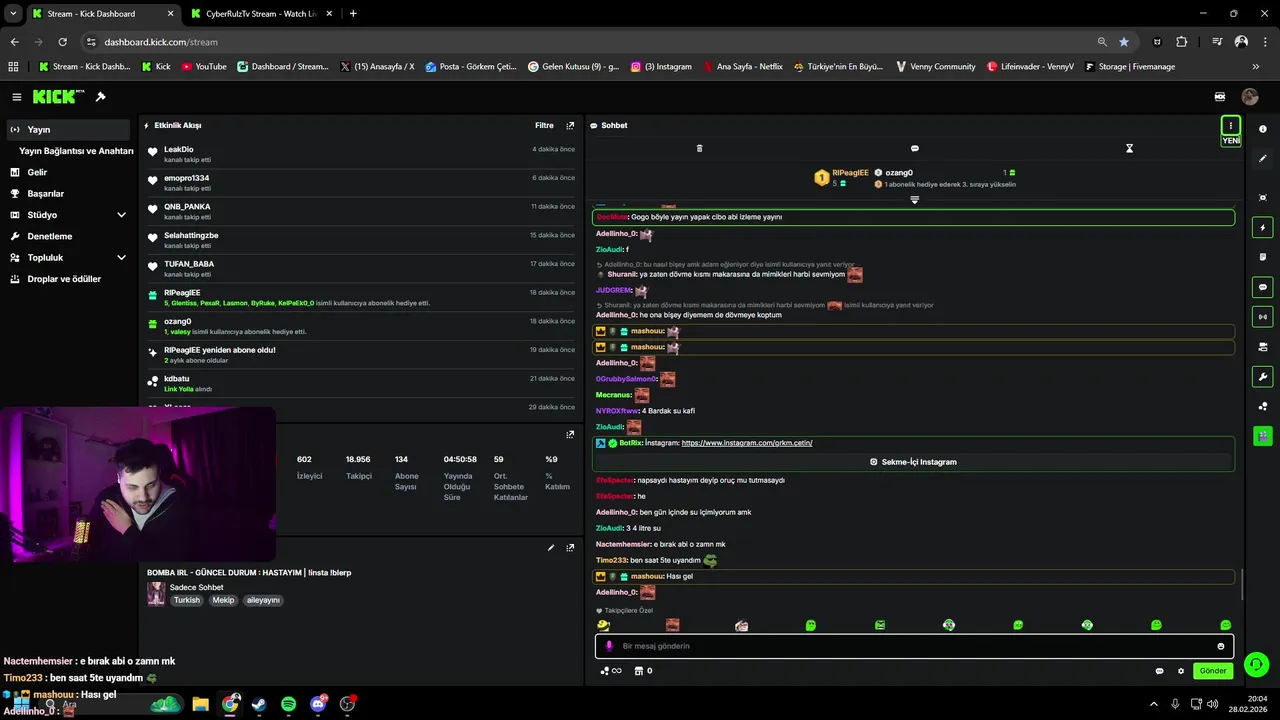Send the message with Gönder button
Viewport: 1280px width, 720px height.
pos(1213,671)
